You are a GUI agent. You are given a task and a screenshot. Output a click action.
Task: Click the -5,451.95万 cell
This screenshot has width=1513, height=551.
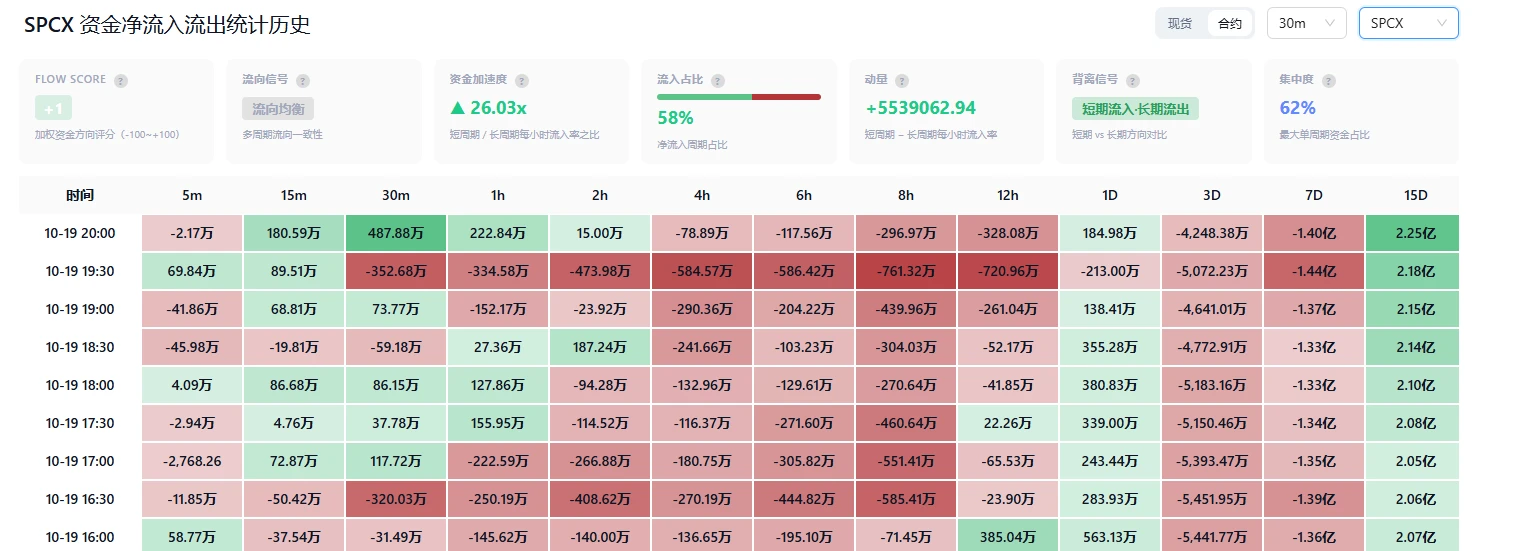coord(1212,499)
